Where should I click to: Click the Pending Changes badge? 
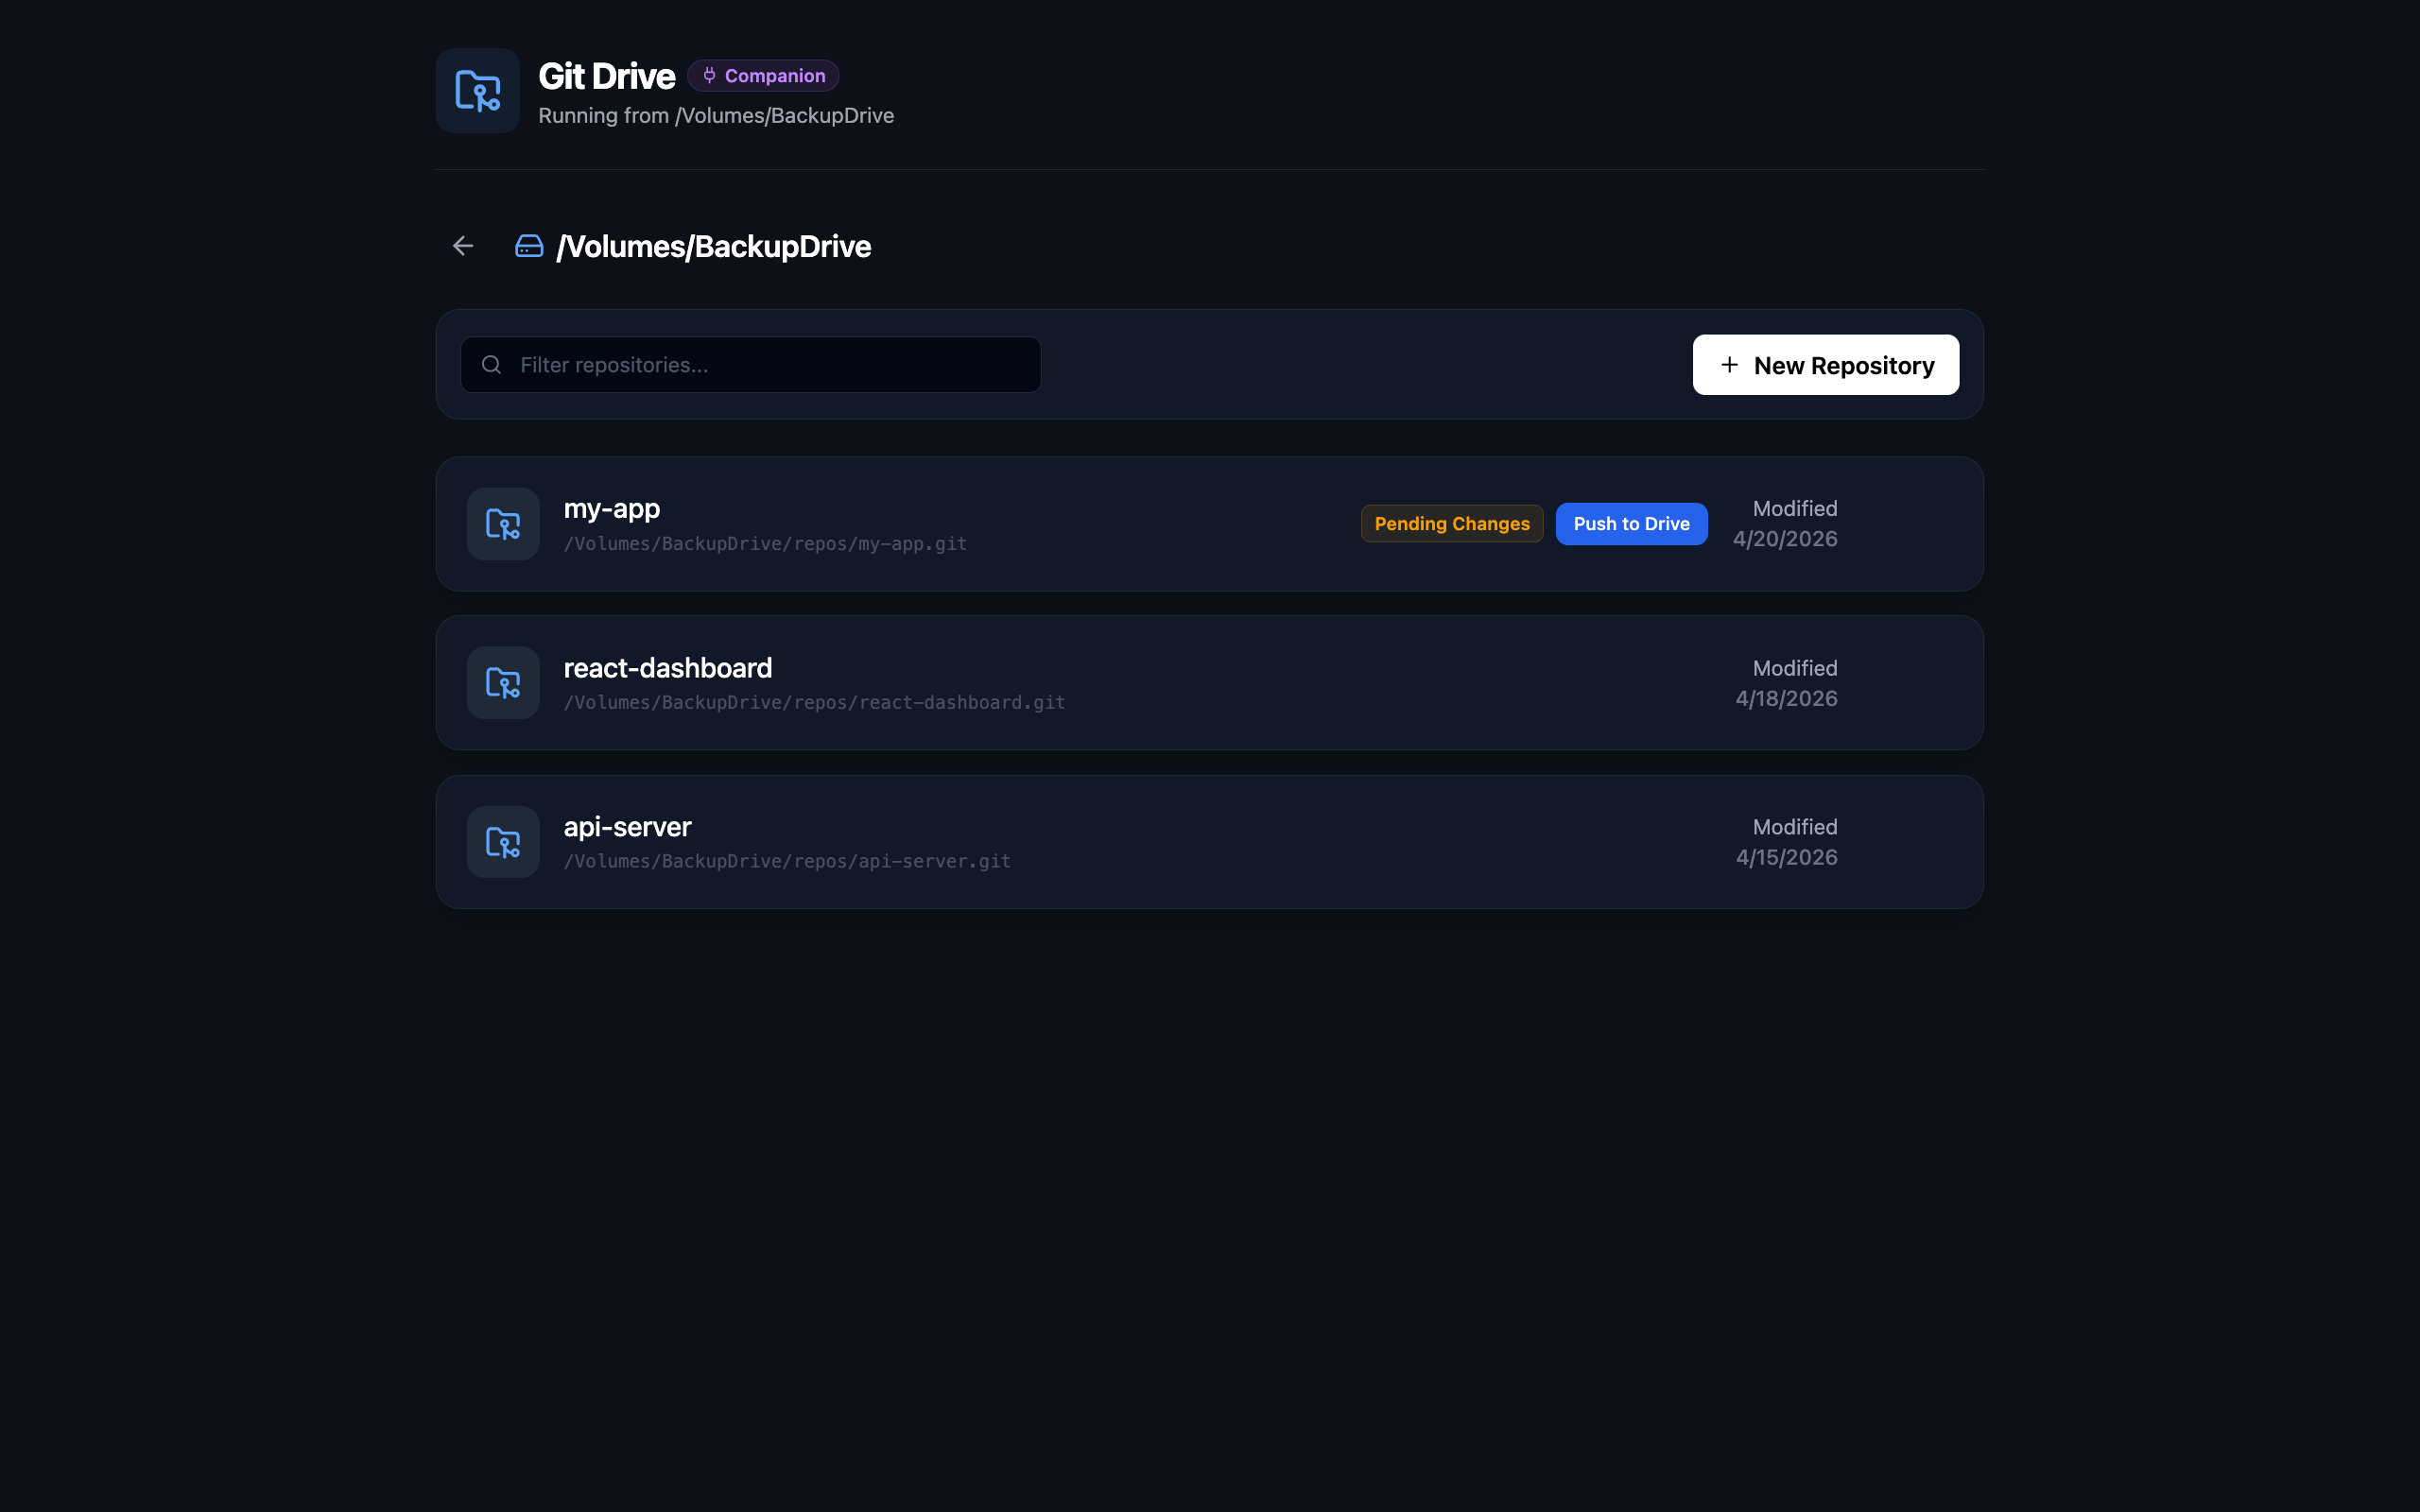pos(1451,524)
